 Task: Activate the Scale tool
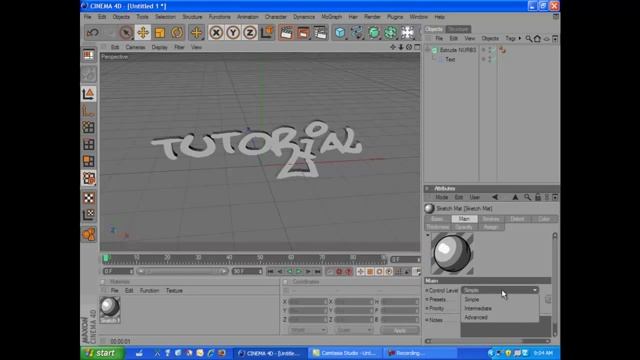click(160, 33)
